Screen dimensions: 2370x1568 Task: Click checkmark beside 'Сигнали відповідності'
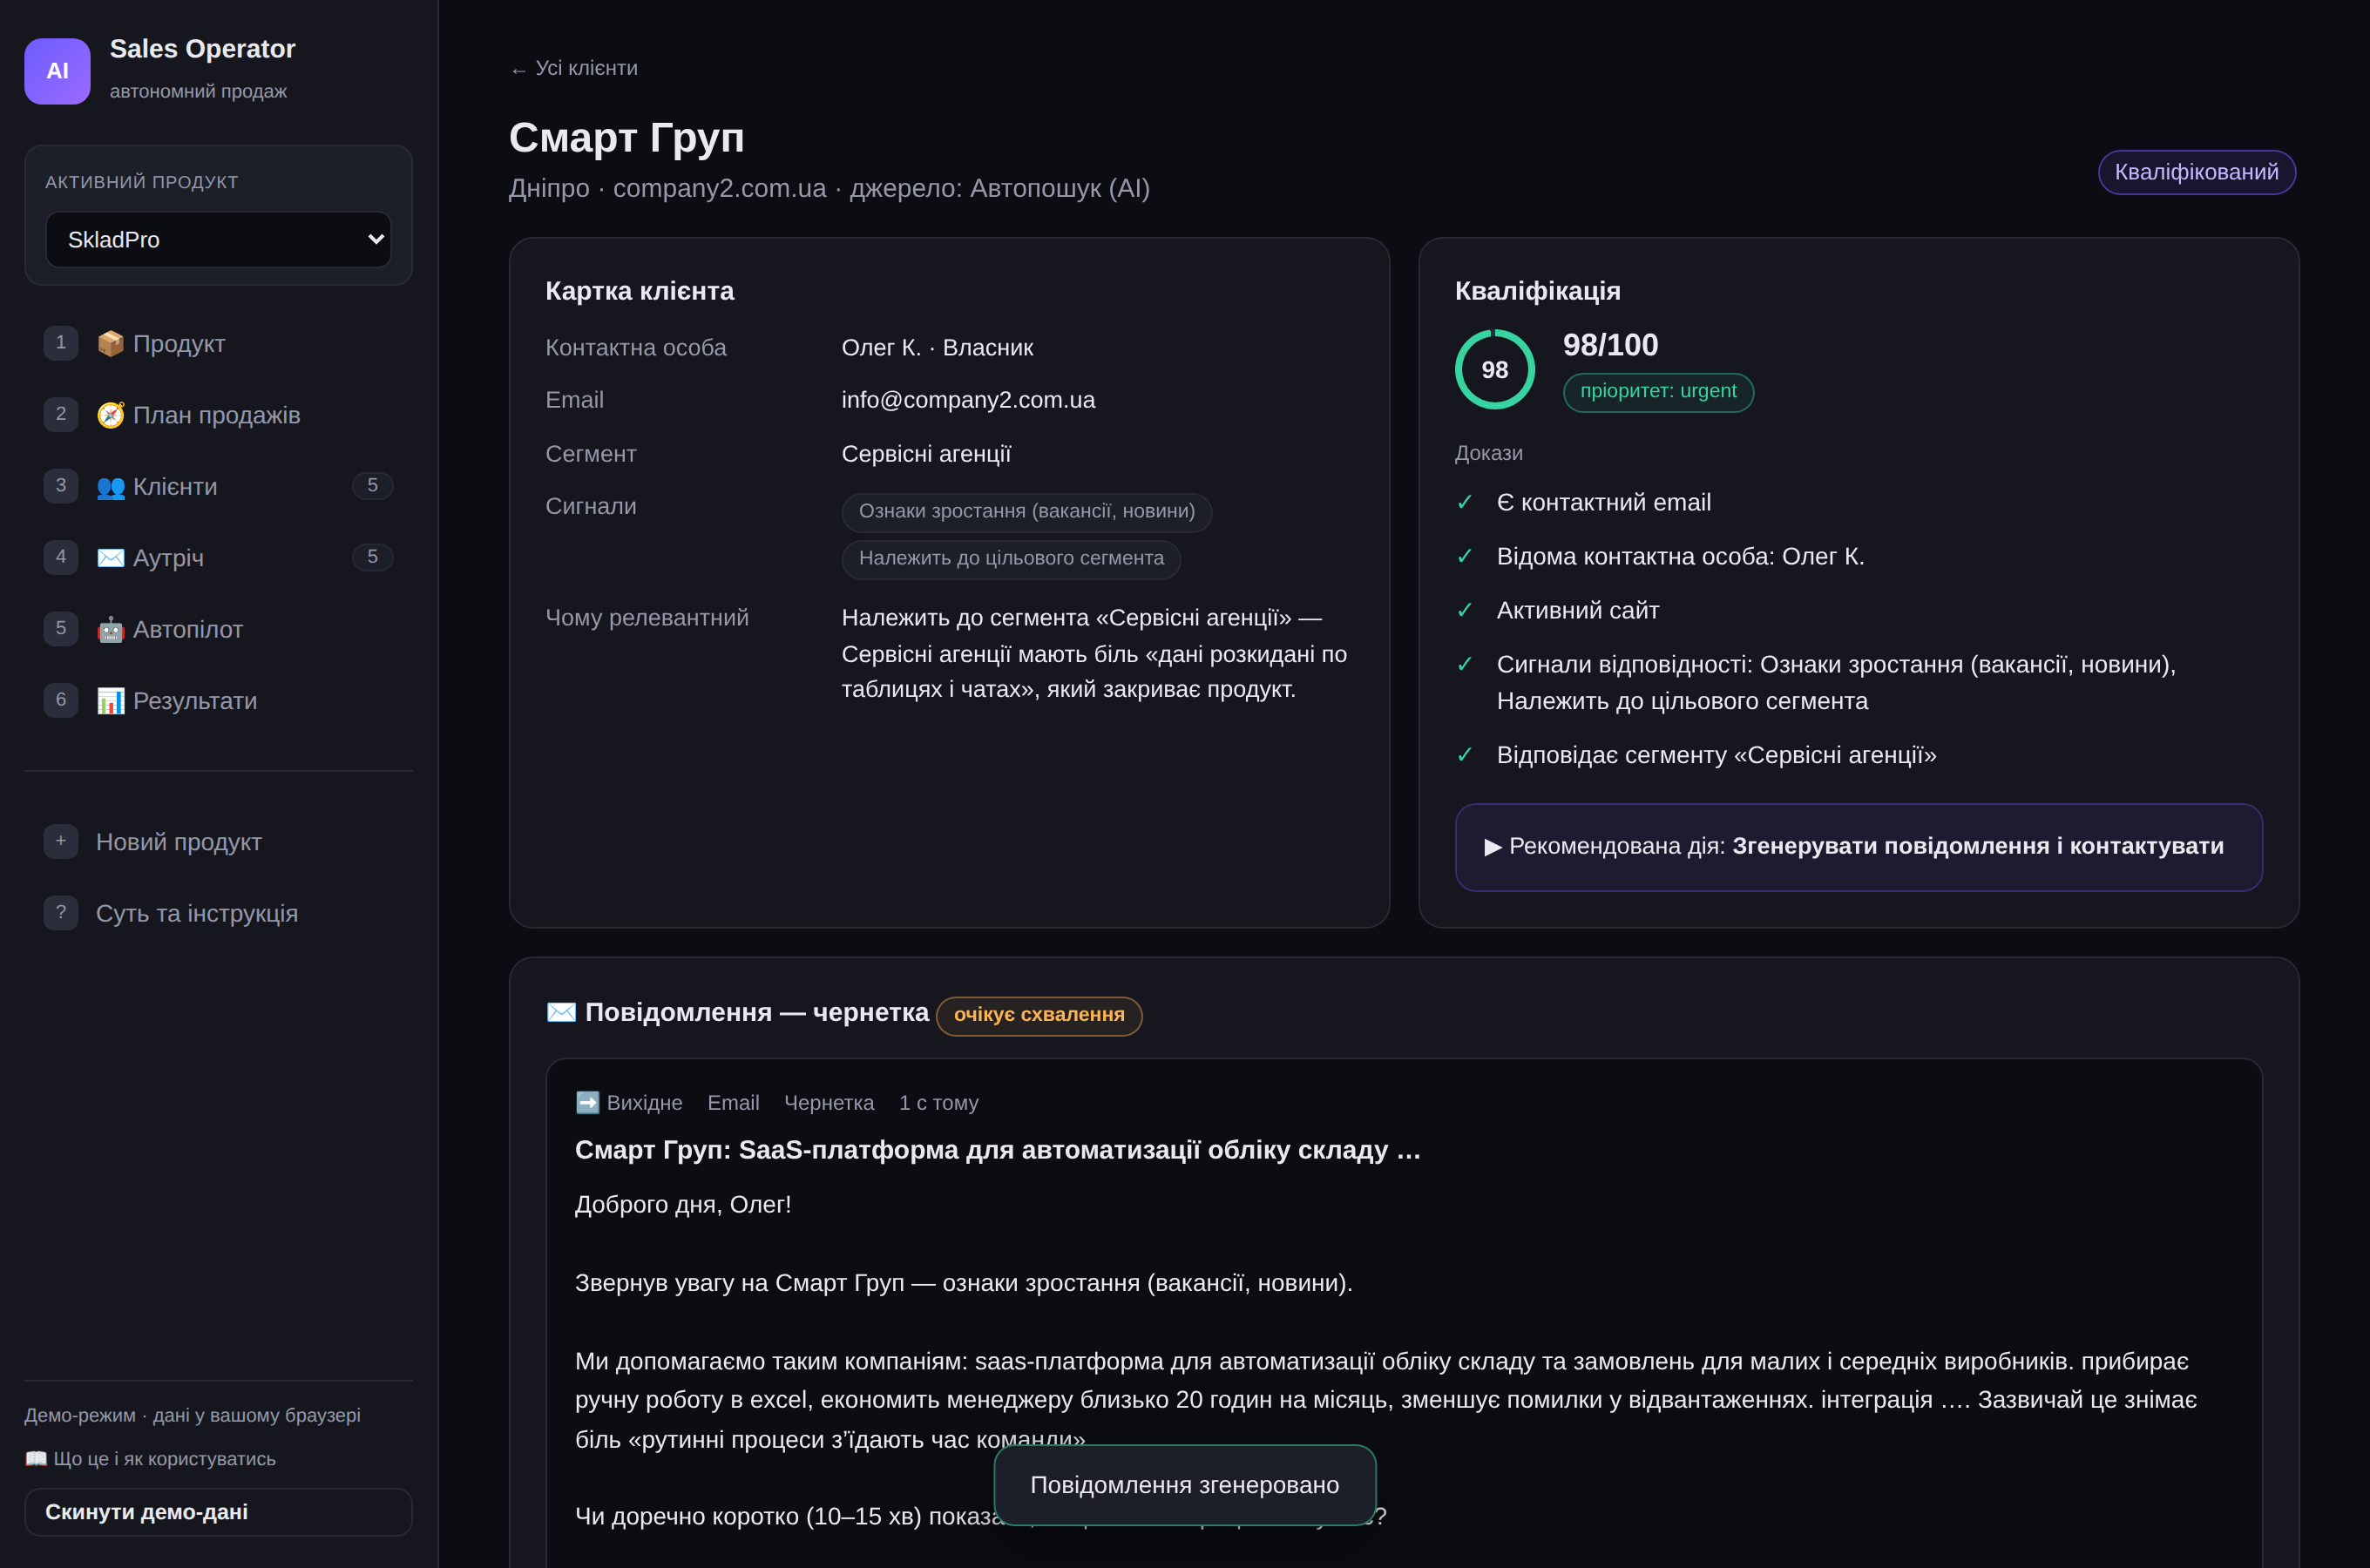pyautogui.click(x=1465, y=664)
